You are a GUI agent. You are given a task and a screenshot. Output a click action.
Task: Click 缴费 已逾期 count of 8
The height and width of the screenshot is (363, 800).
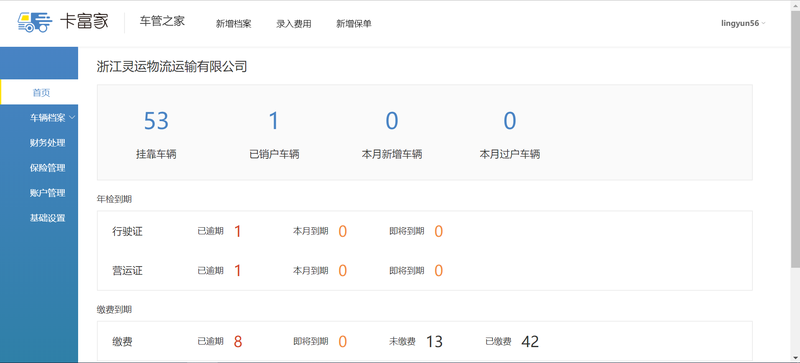(238, 342)
